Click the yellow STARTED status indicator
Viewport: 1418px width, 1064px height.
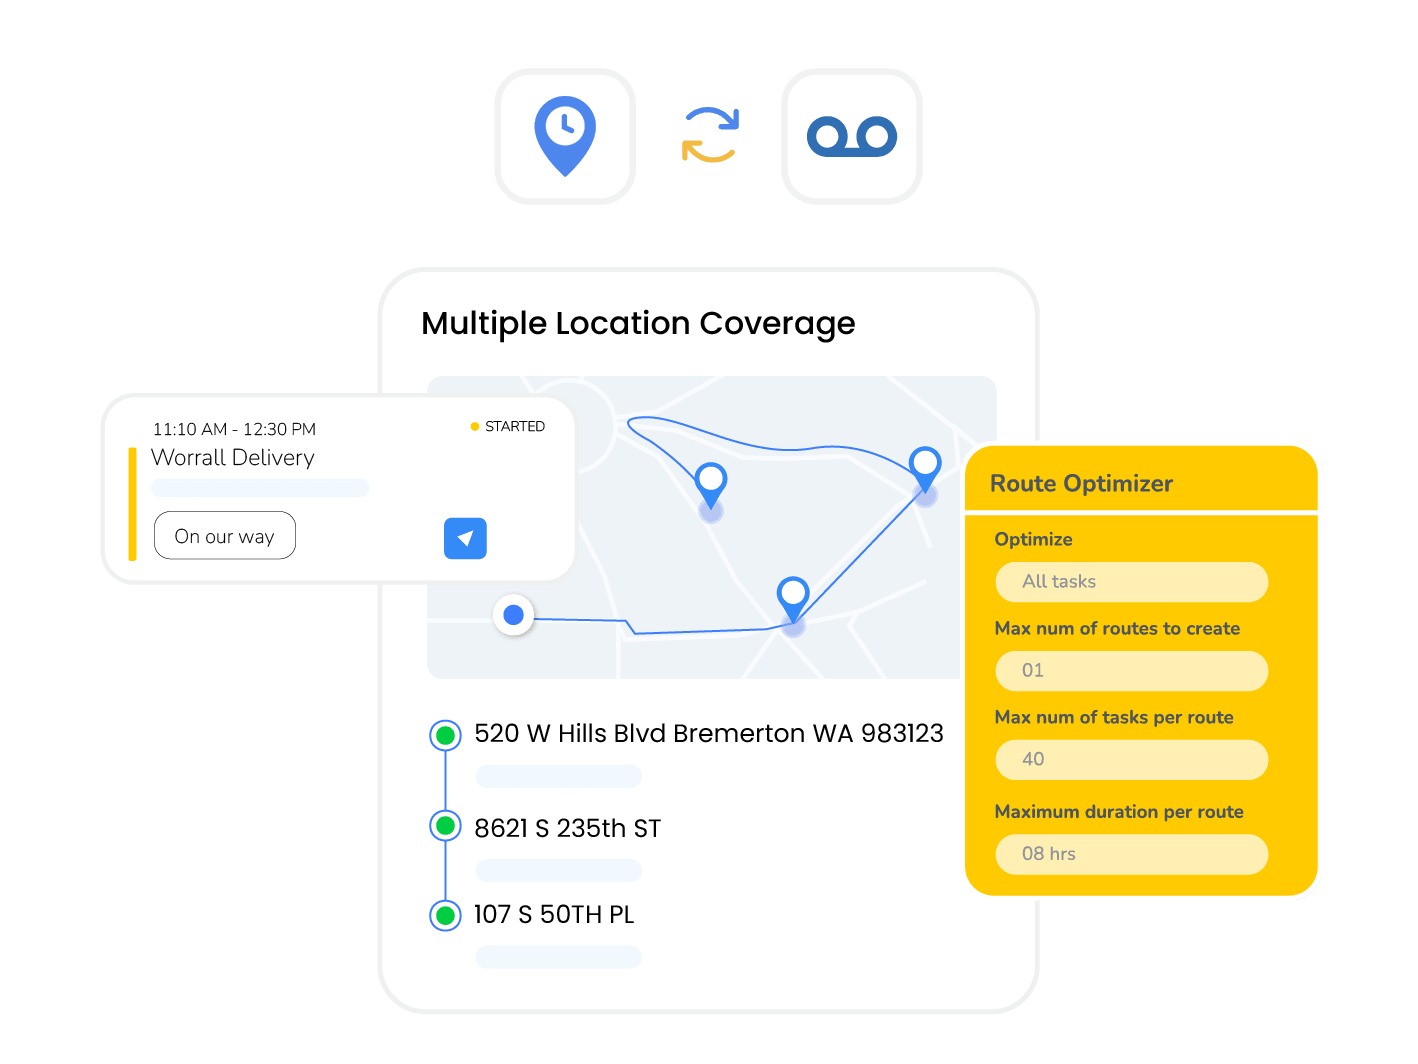pyautogui.click(x=508, y=426)
